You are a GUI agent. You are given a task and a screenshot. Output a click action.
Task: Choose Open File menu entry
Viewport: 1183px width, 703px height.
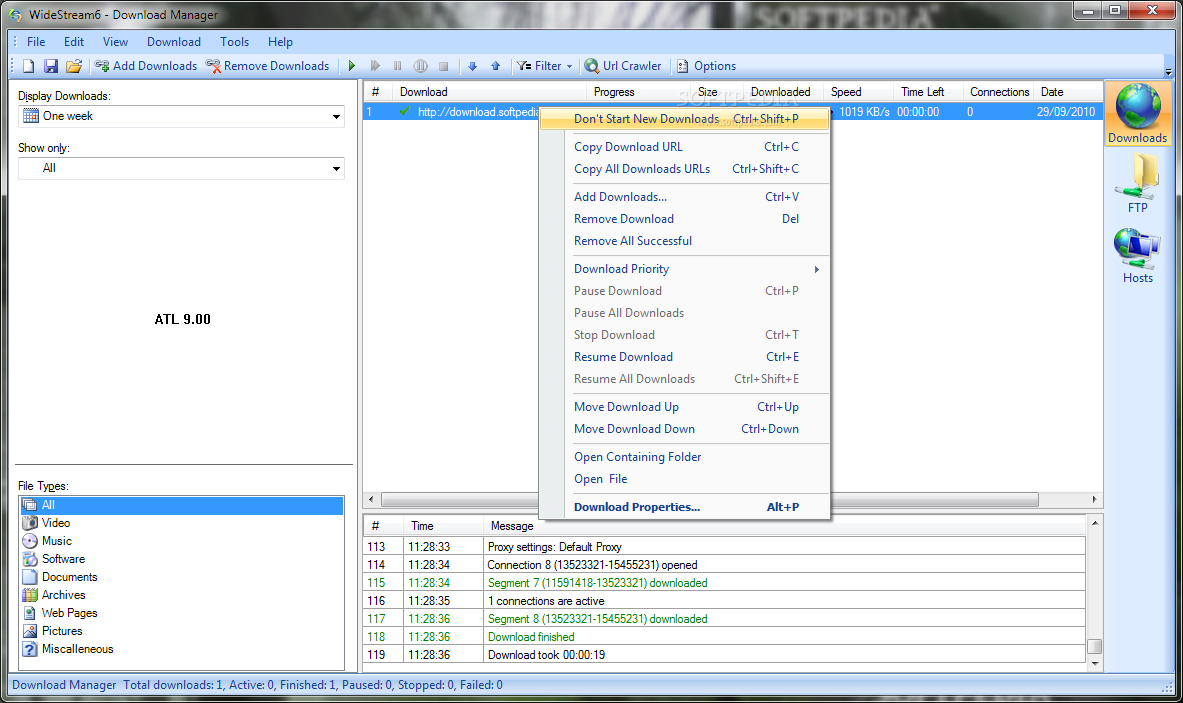click(x=685, y=479)
